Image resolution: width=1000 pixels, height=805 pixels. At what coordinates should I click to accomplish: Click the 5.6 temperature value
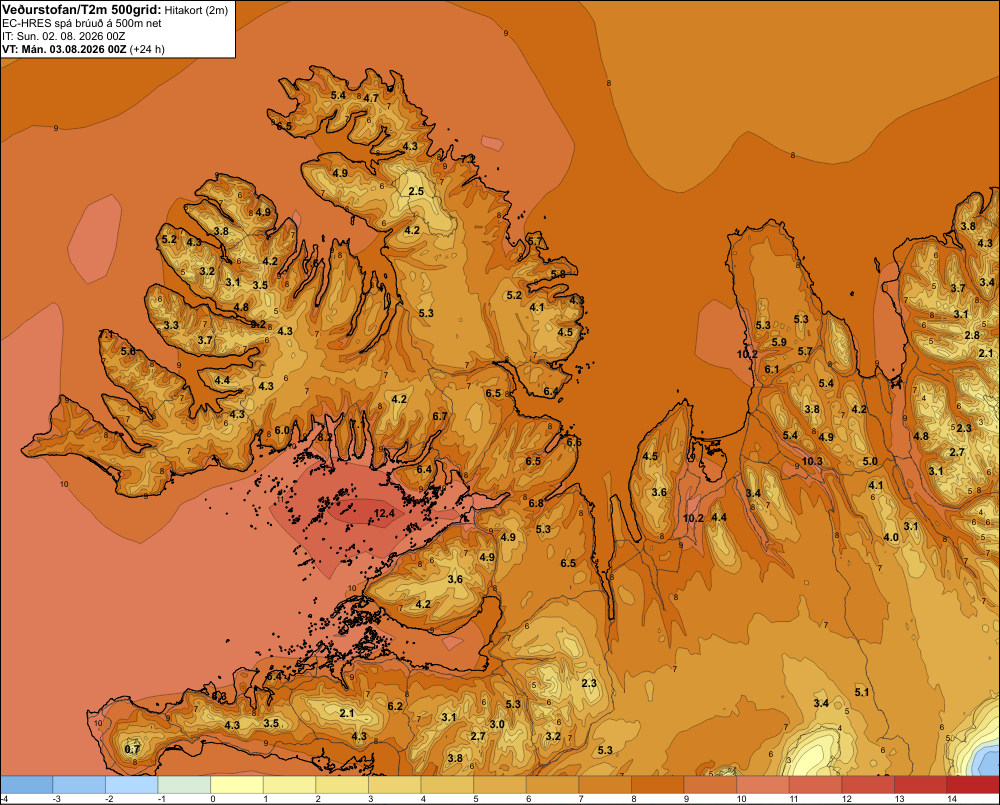(128, 351)
